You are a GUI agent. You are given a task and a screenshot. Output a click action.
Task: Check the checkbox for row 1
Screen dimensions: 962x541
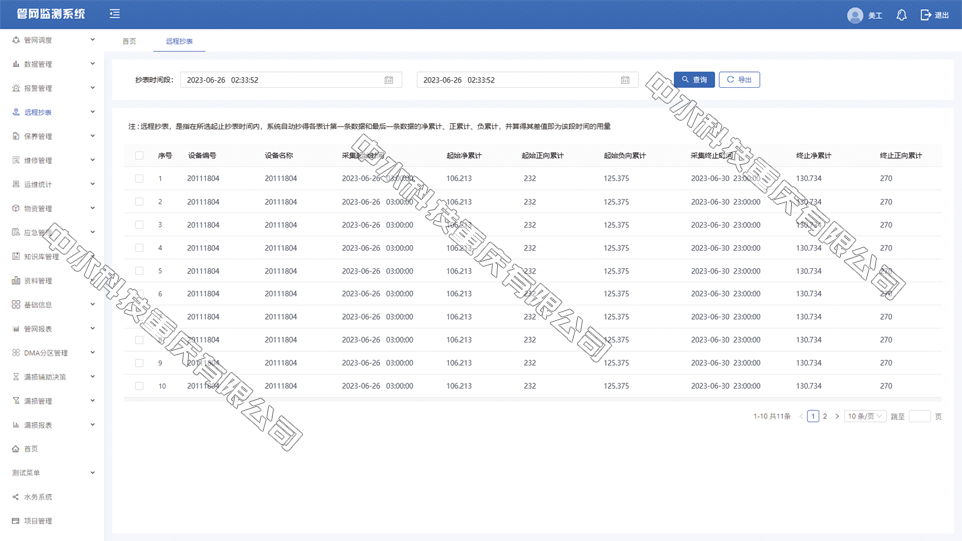(x=139, y=178)
